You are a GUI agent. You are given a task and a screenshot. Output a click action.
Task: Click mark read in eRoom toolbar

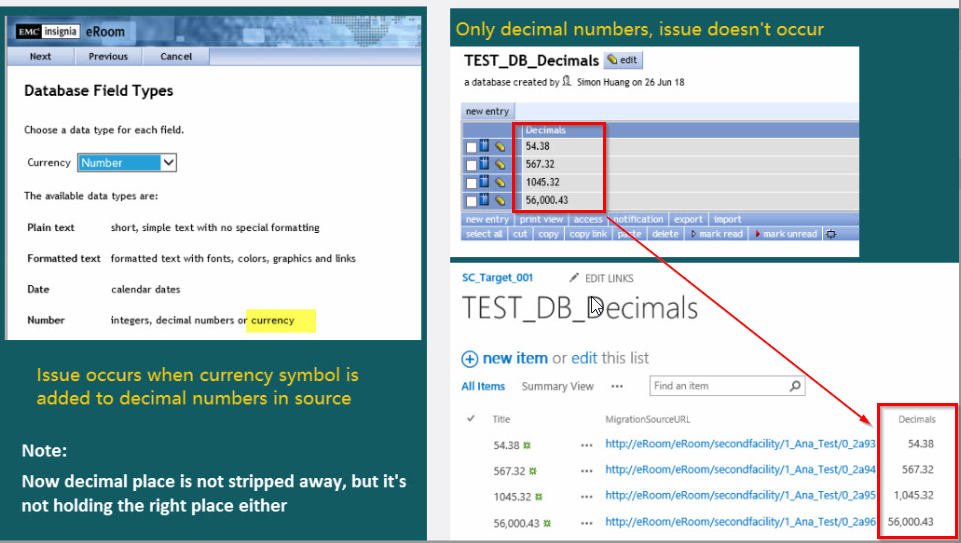pyautogui.click(x=717, y=234)
